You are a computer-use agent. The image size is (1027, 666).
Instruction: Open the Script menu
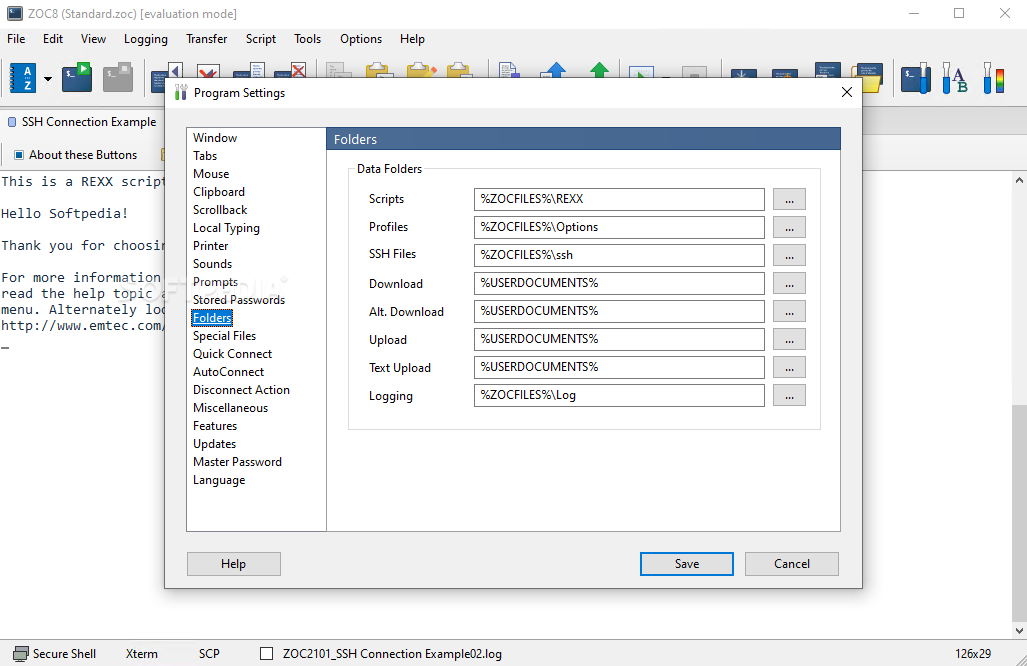point(261,39)
